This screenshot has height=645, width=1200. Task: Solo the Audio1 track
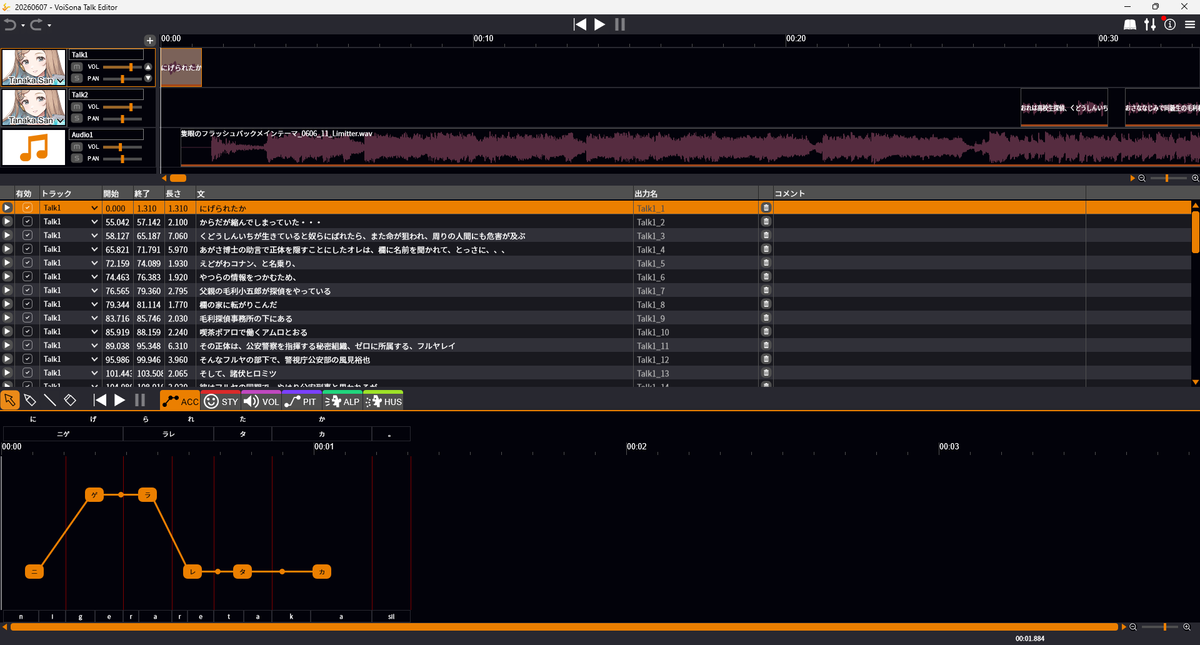76,158
